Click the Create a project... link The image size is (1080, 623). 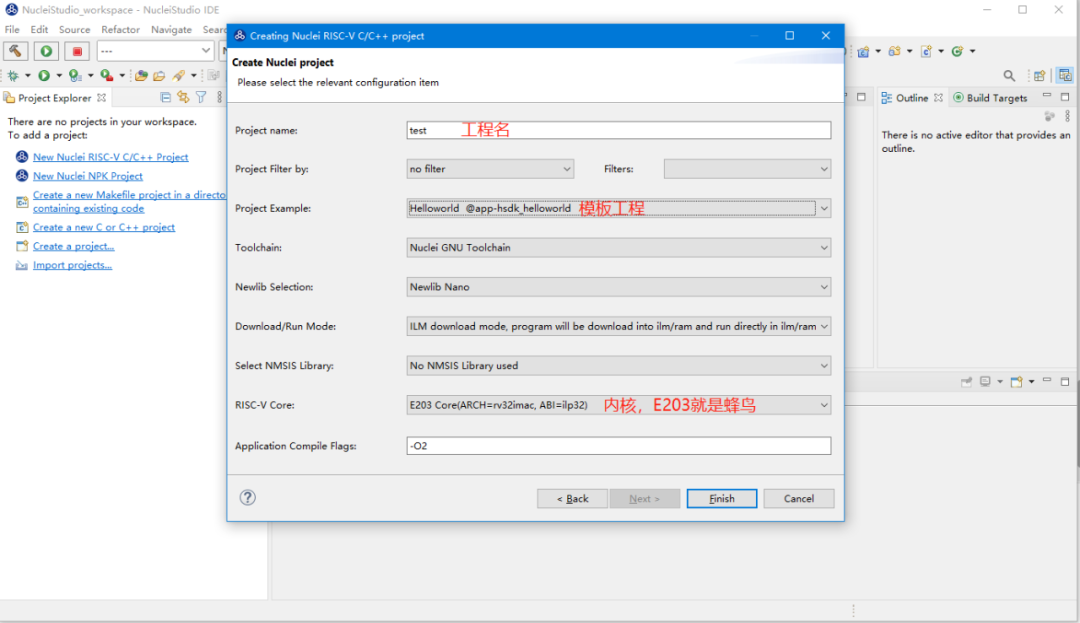point(73,246)
